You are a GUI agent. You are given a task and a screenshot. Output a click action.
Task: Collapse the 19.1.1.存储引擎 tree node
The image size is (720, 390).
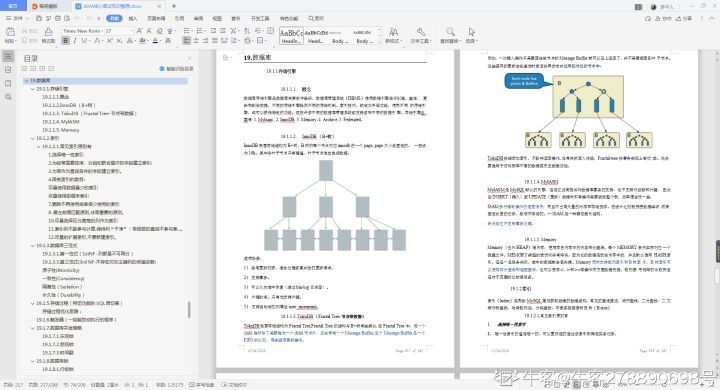pos(33,89)
